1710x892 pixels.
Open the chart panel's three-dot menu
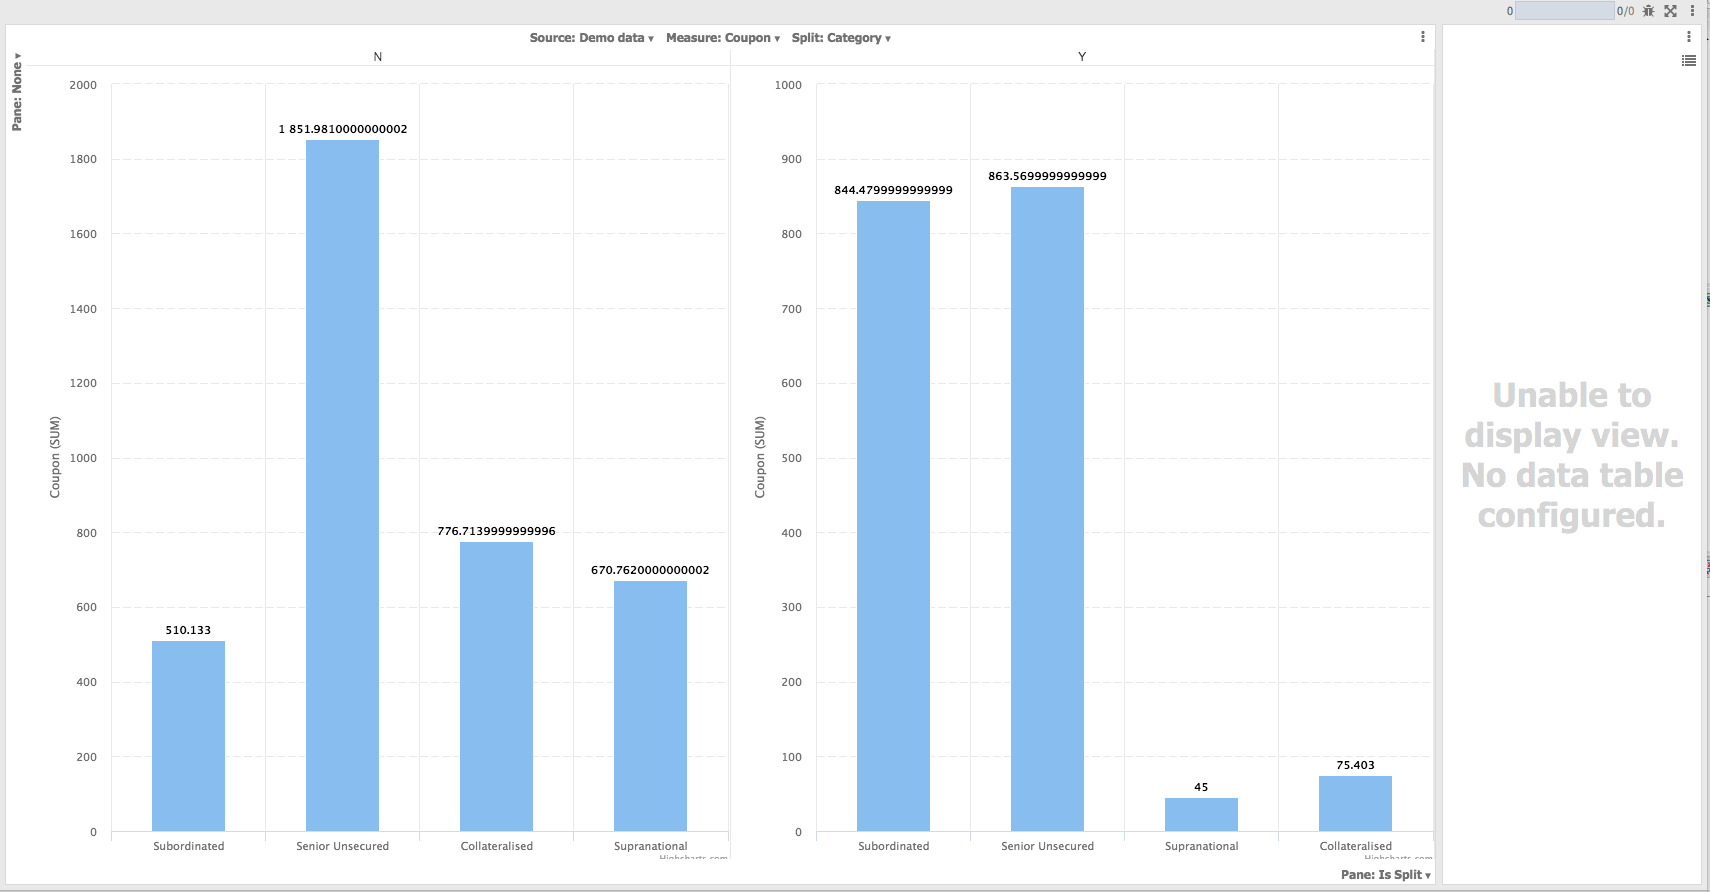coord(1422,37)
